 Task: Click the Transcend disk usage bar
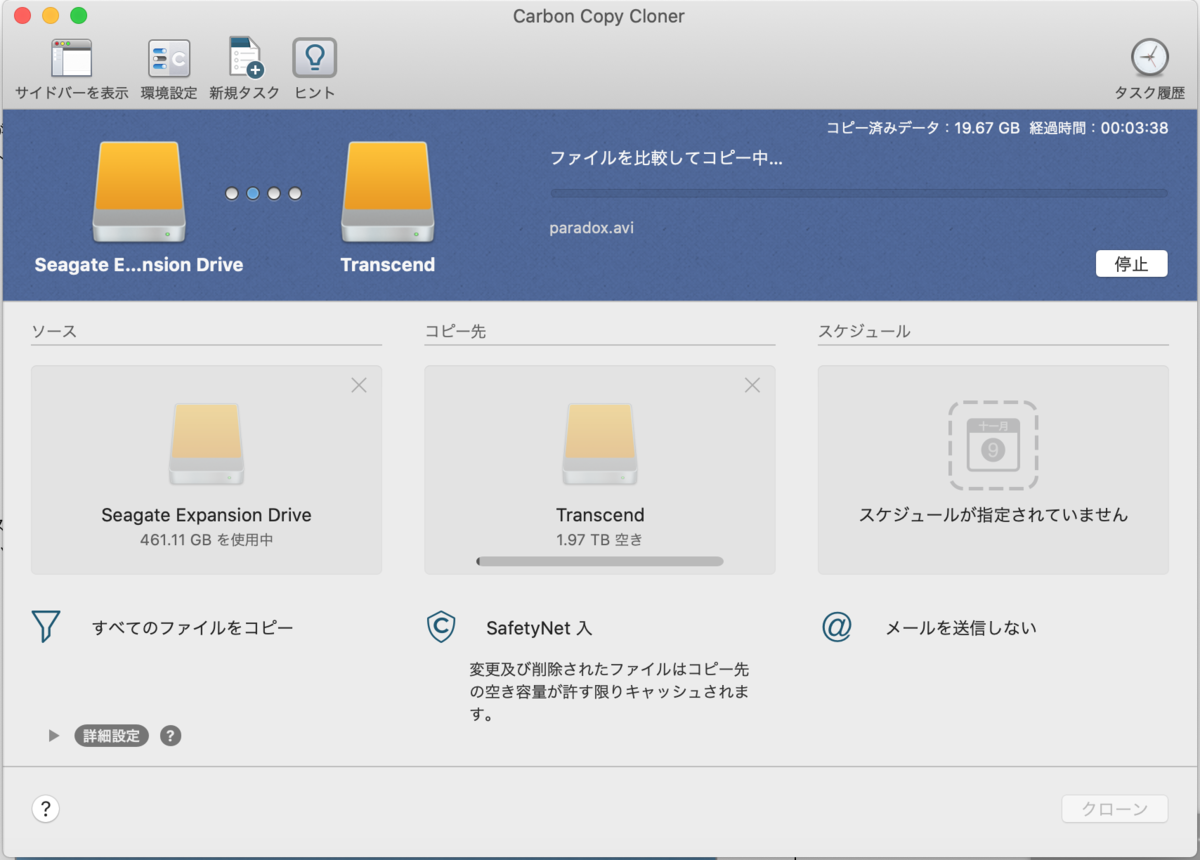tap(600, 562)
